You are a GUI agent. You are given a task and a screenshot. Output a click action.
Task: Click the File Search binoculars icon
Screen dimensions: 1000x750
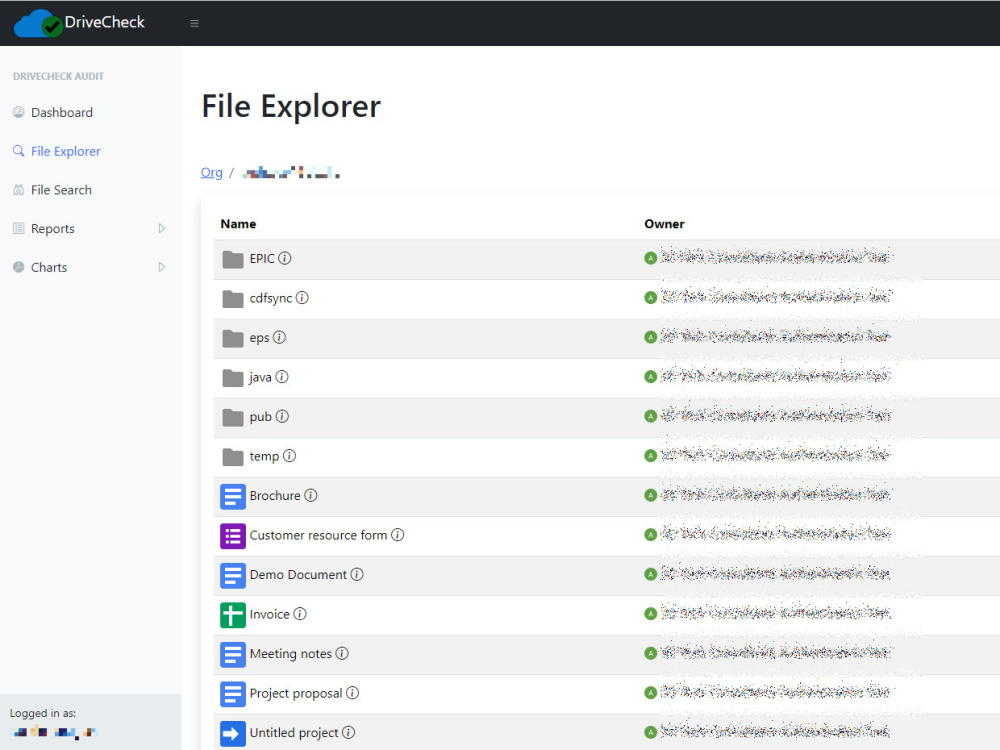[x=18, y=190]
